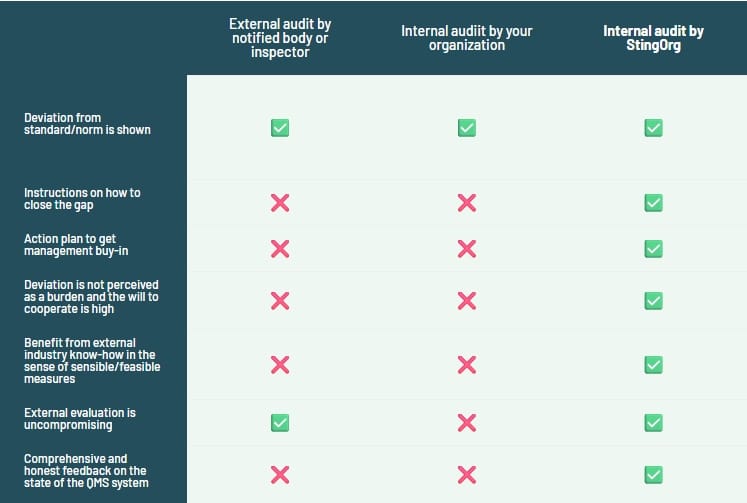Click the 'External evaluation is uncompromising' row label
The width and height of the screenshot is (747, 503).
point(80,419)
